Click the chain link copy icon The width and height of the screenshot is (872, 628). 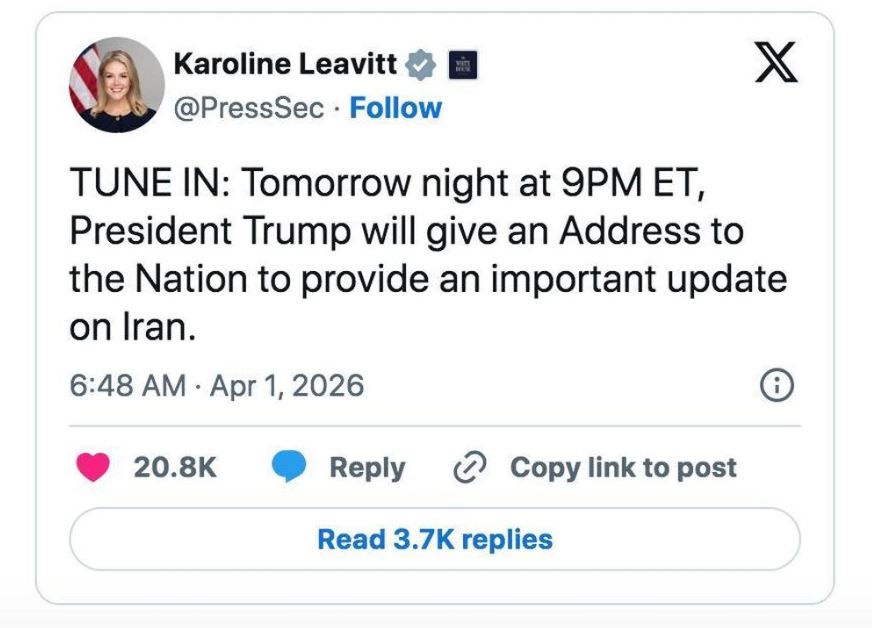pyautogui.click(x=468, y=467)
